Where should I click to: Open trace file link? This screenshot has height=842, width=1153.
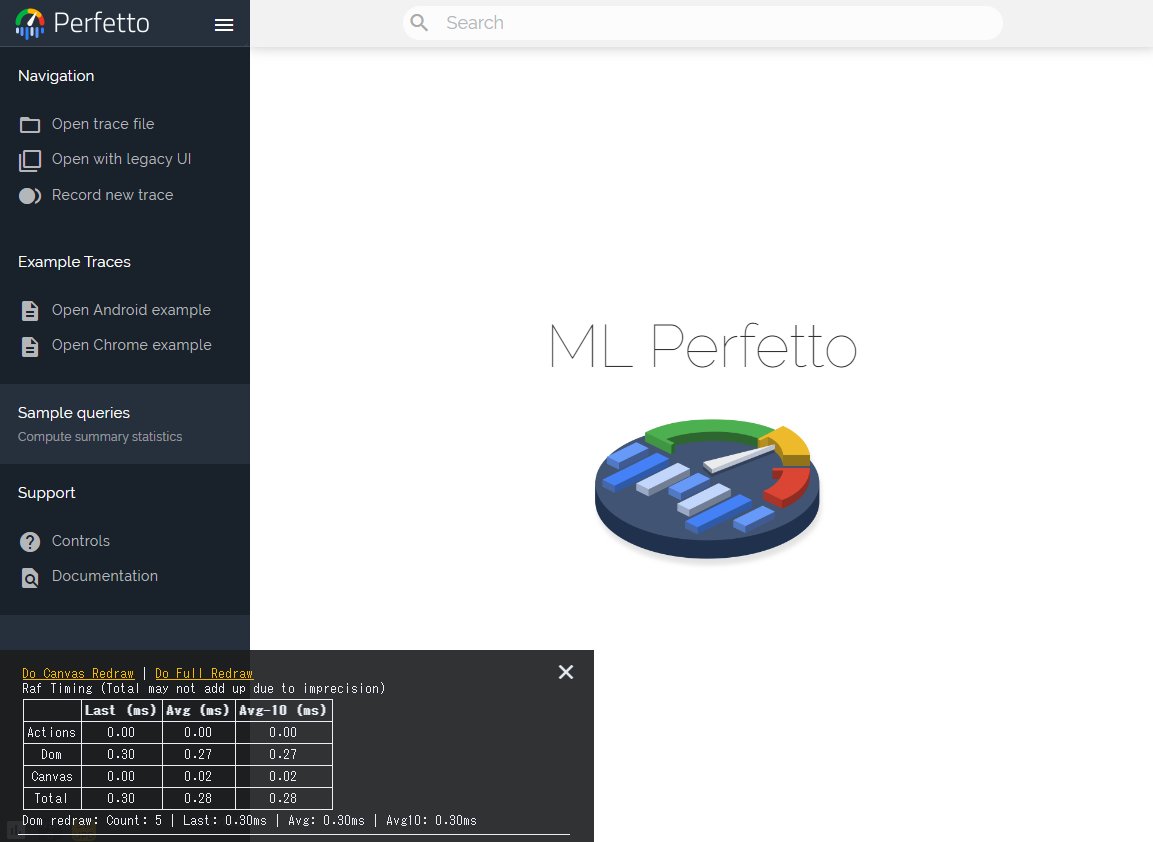(103, 124)
